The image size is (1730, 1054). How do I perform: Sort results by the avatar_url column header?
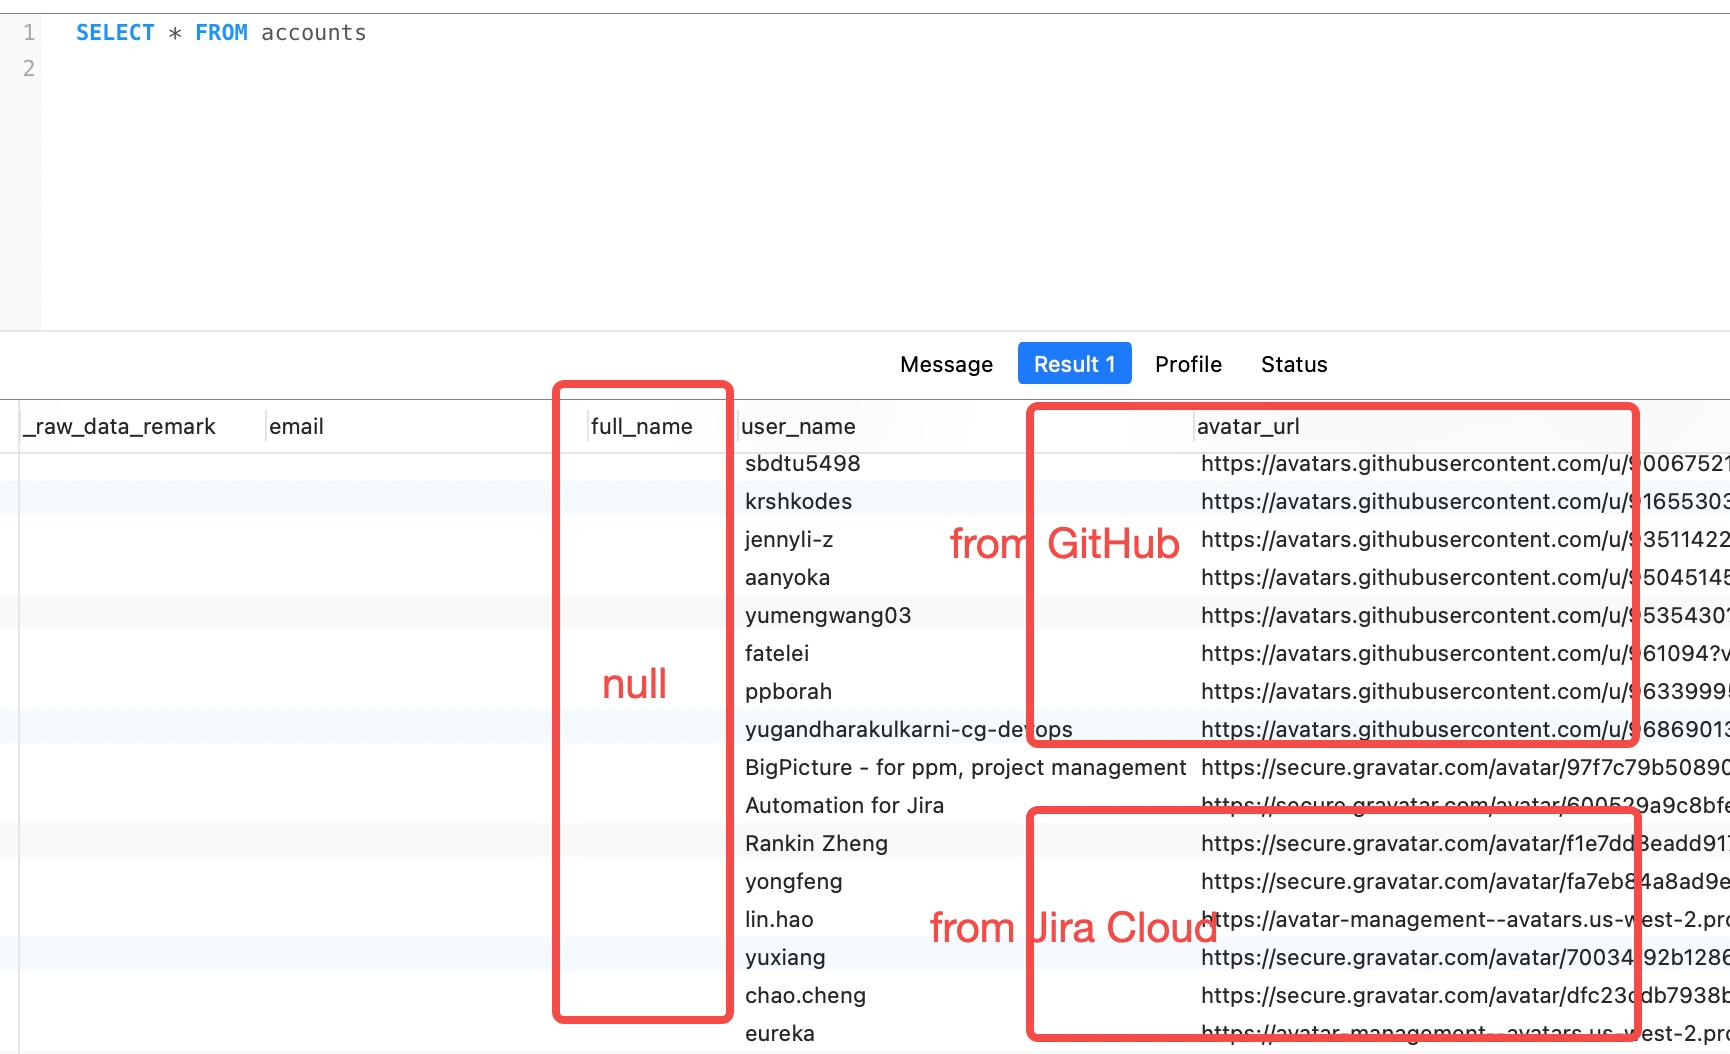1248,425
